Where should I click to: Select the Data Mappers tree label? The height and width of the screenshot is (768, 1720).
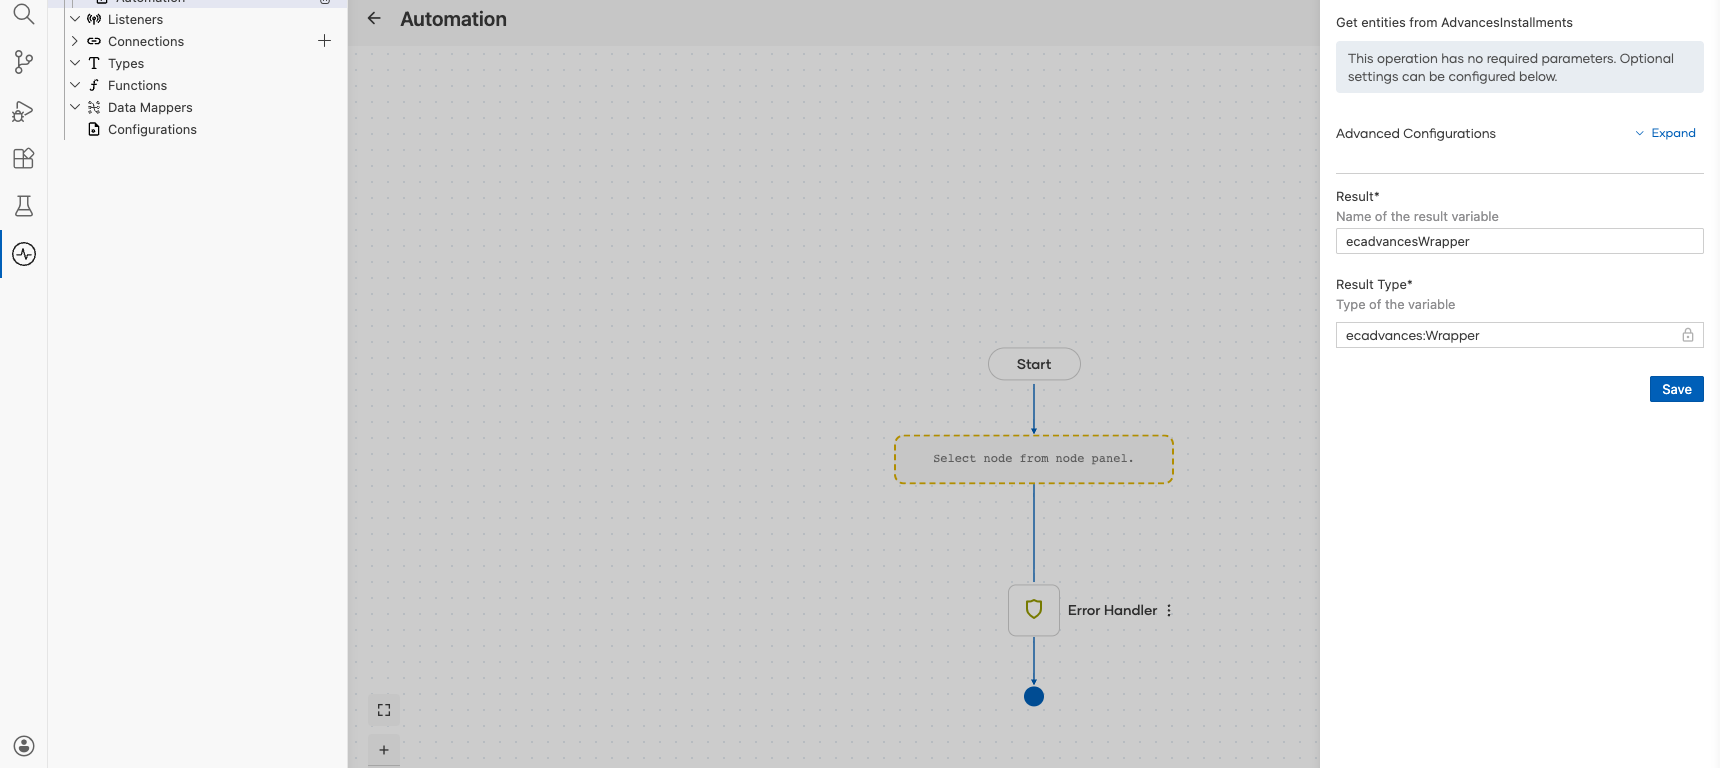[x=150, y=107]
